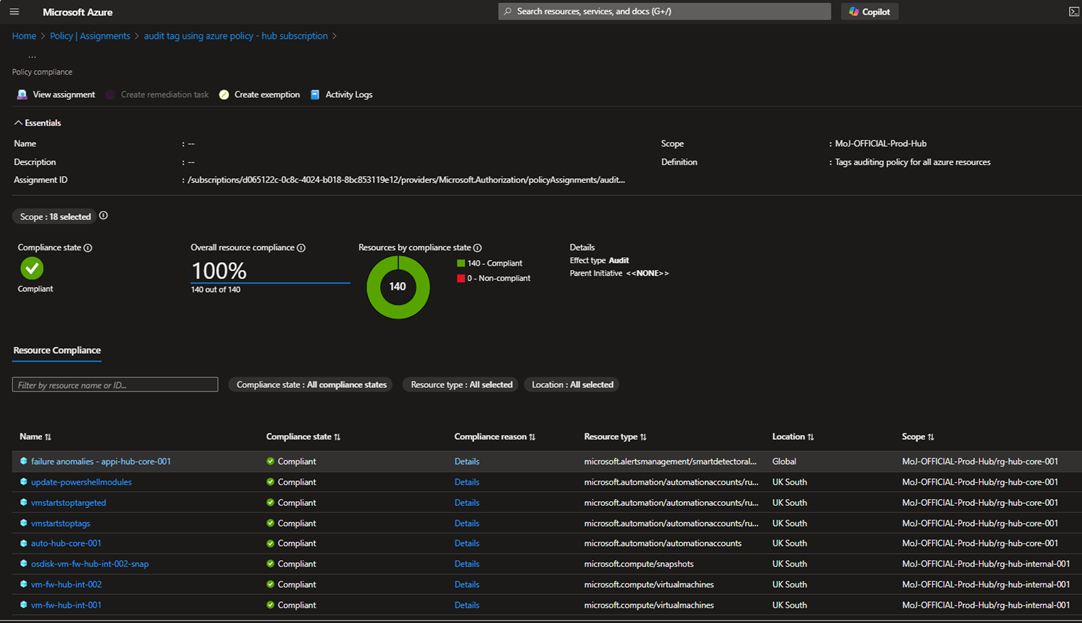Click the 100% compliance progress bar
Image resolution: width=1082 pixels, height=623 pixels.
tap(270, 282)
